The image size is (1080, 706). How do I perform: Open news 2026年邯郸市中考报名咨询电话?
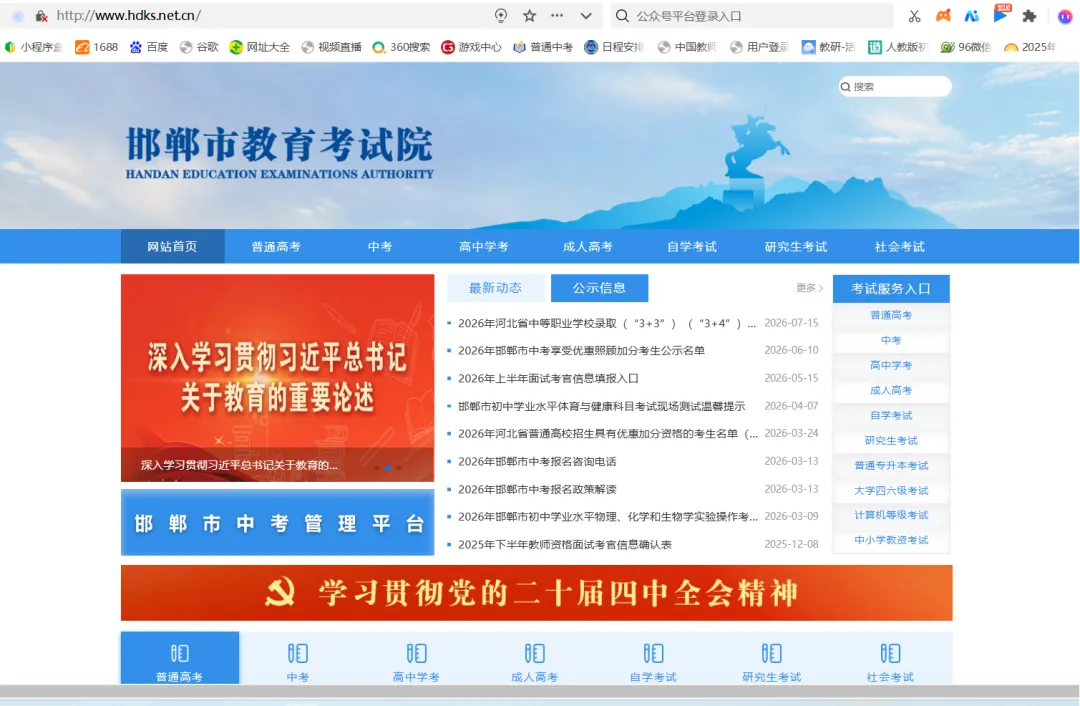point(537,461)
